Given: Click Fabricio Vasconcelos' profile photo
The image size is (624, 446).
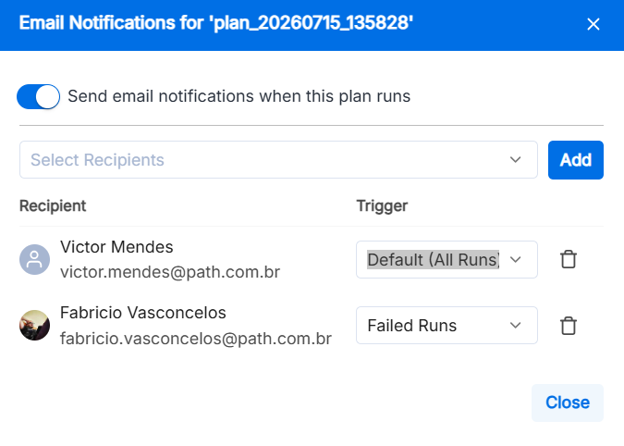Looking at the screenshot, I should pos(35,325).
